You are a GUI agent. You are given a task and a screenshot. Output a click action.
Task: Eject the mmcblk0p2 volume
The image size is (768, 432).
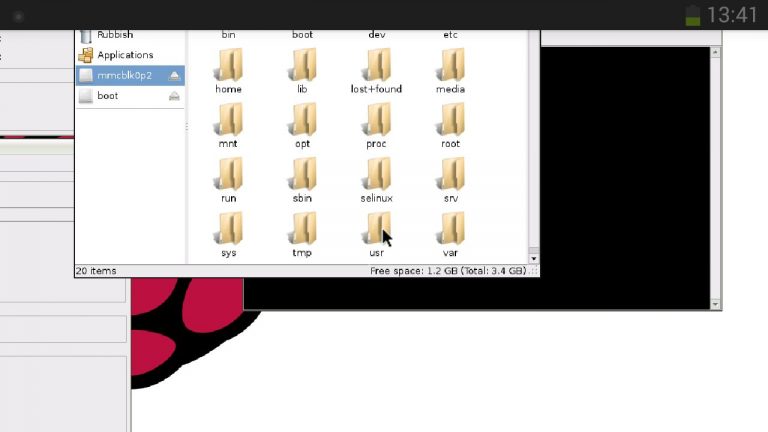click(x=174, y=75)
